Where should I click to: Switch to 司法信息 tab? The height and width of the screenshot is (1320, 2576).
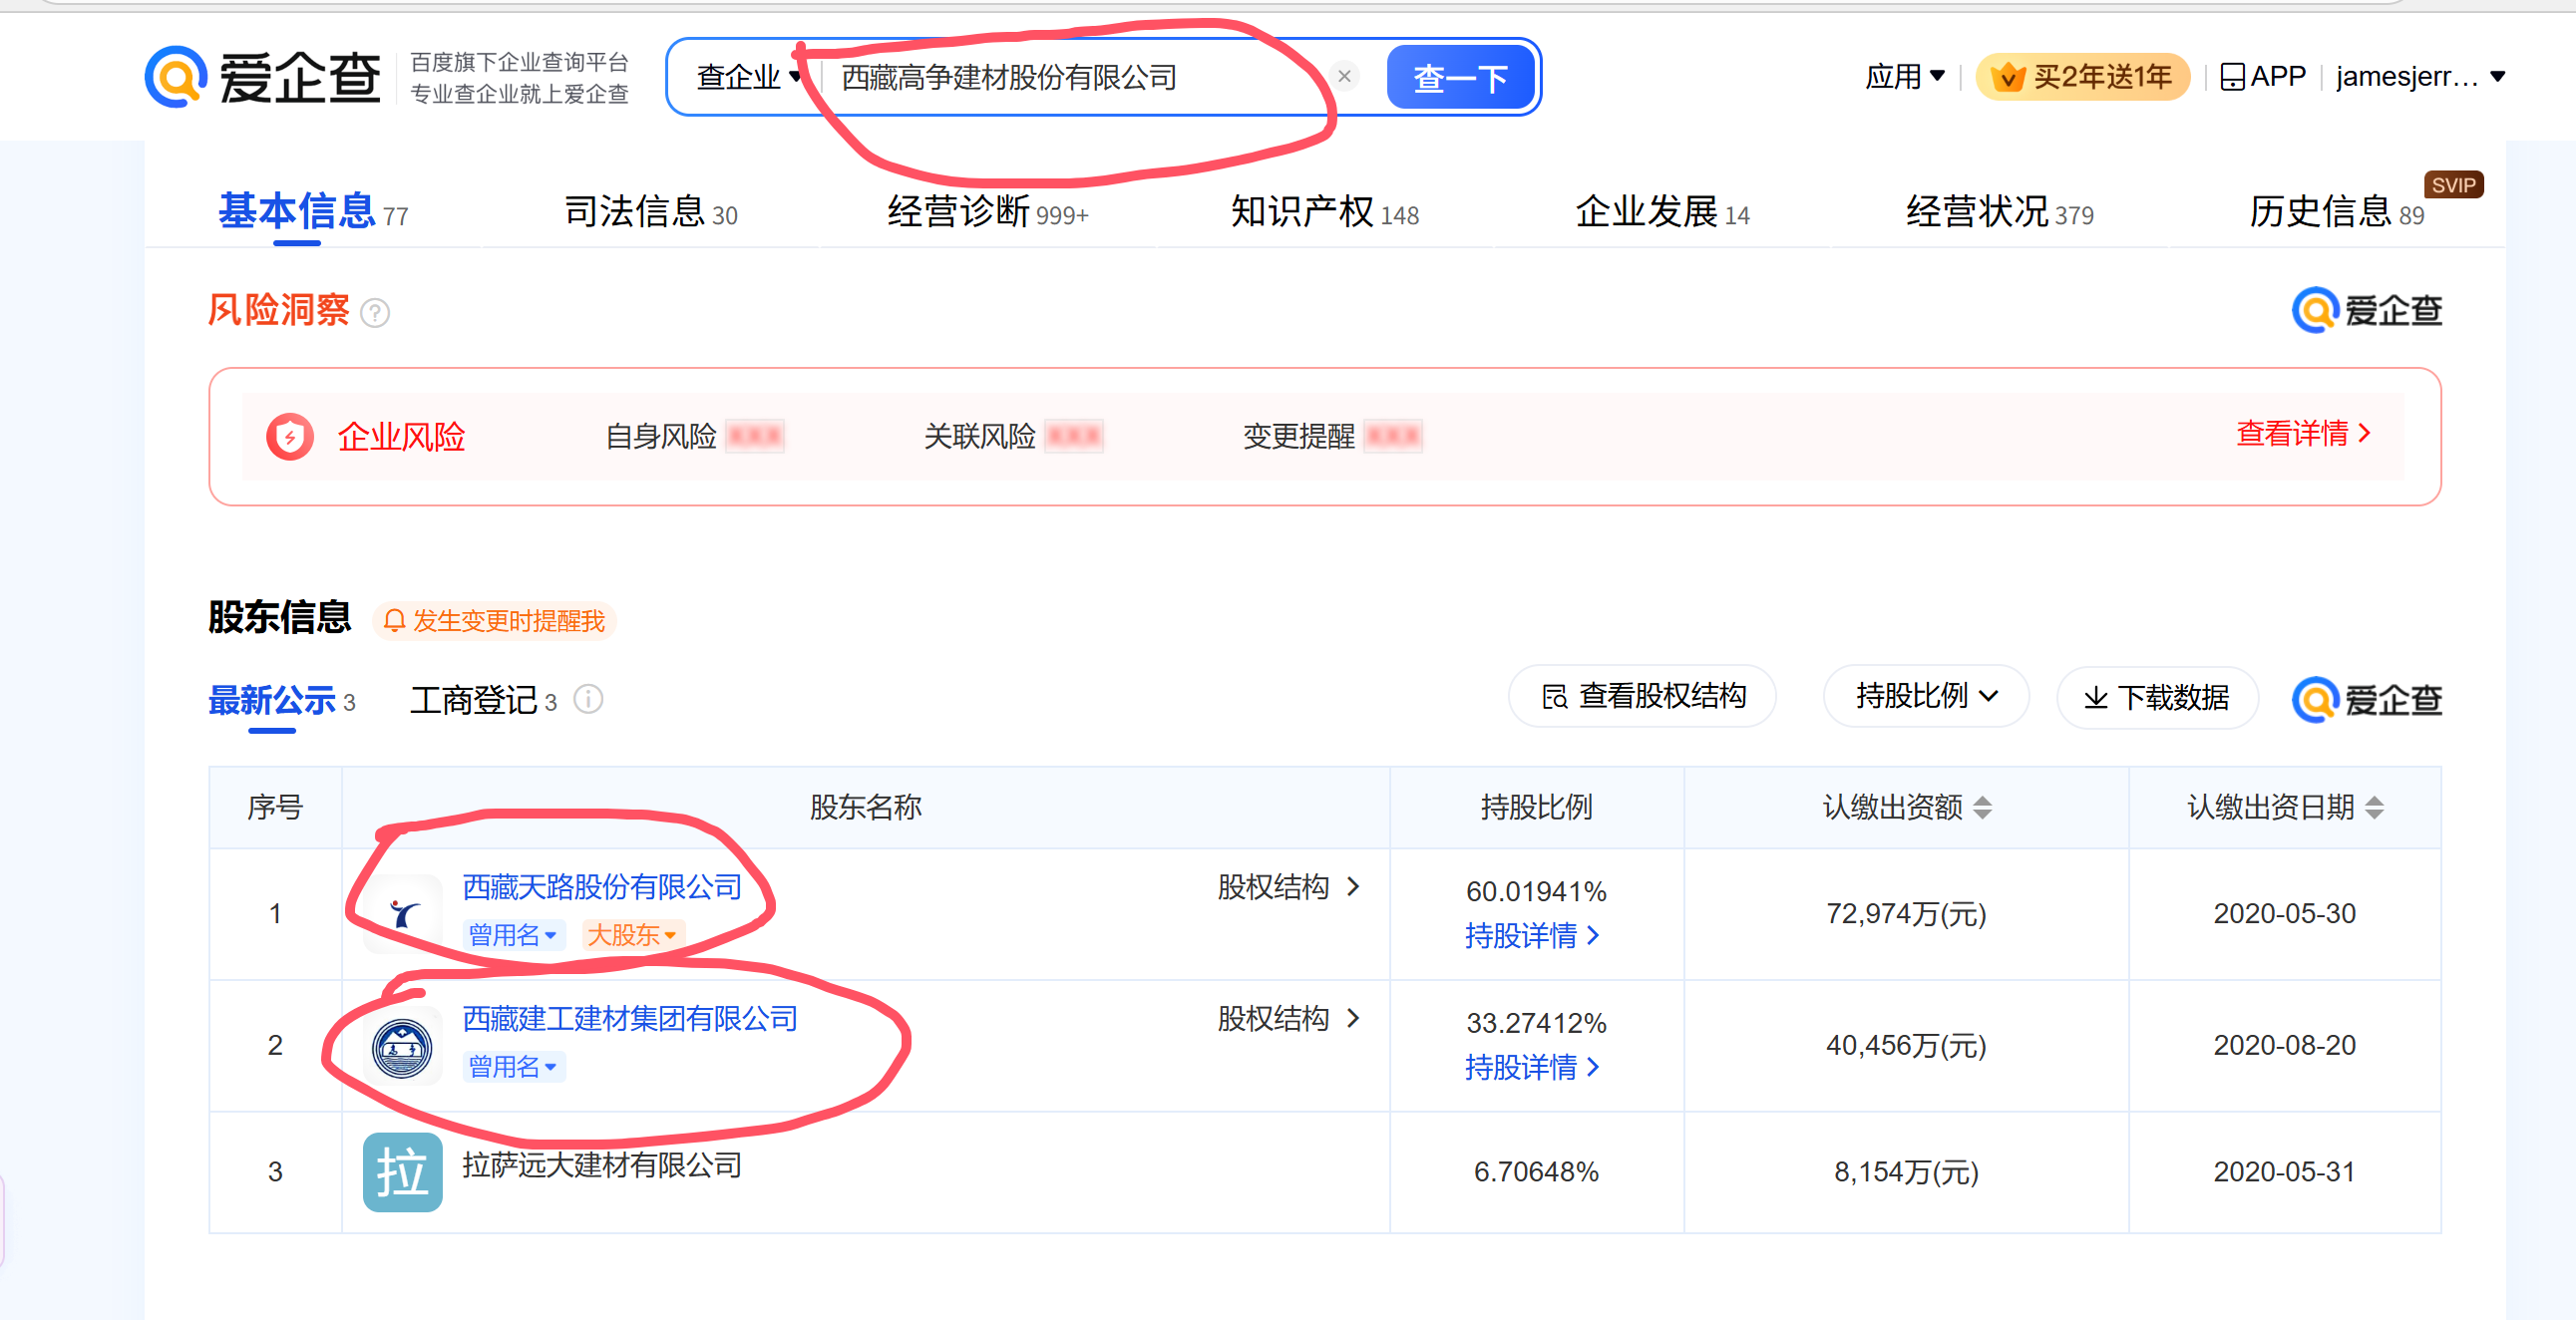[x=650, y=212]
